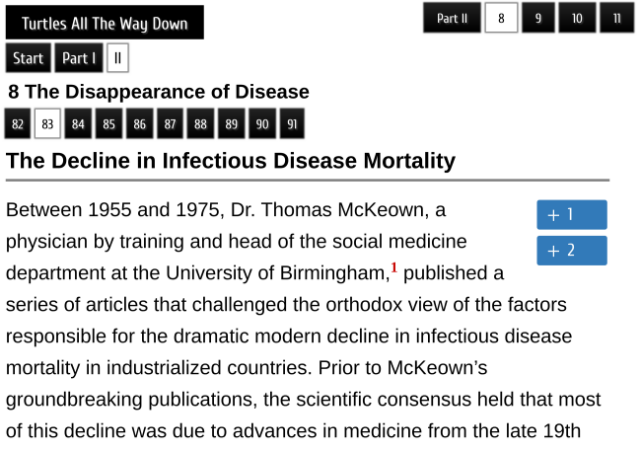Open chapter 8 button
The height and width of the screenshot is (450, 640).
(501, 18)
